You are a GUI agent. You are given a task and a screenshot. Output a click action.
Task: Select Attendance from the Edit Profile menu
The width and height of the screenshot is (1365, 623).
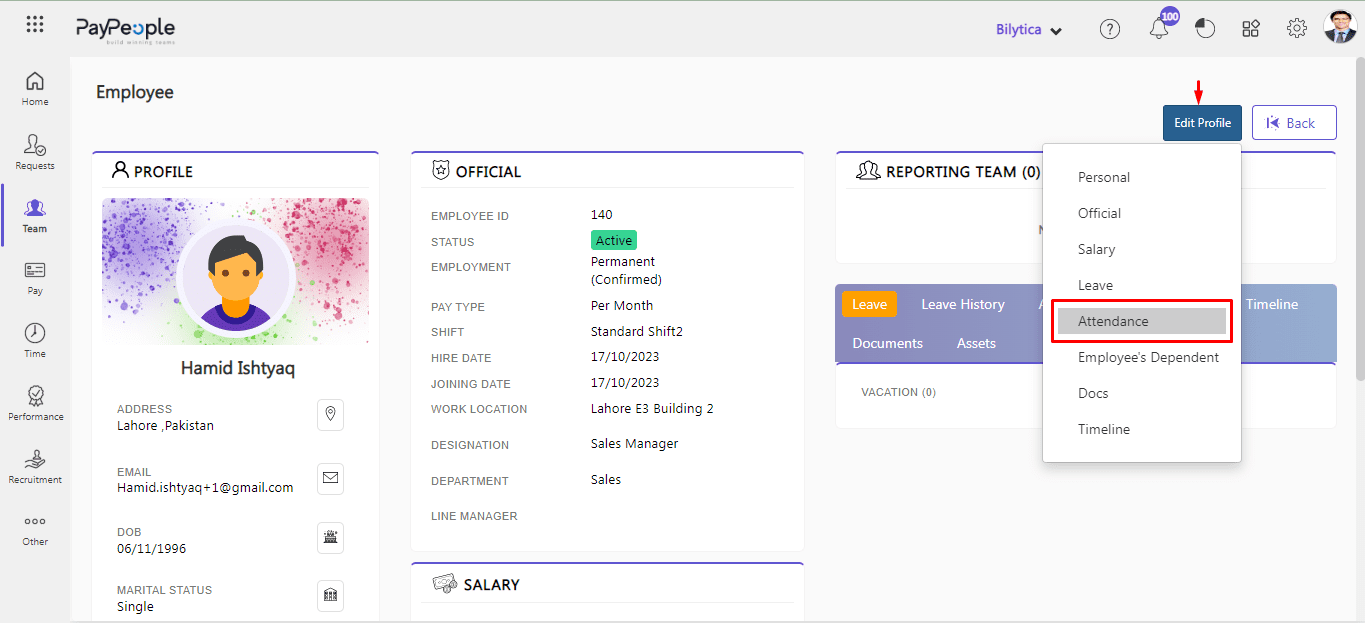[x=1141, y=321]
